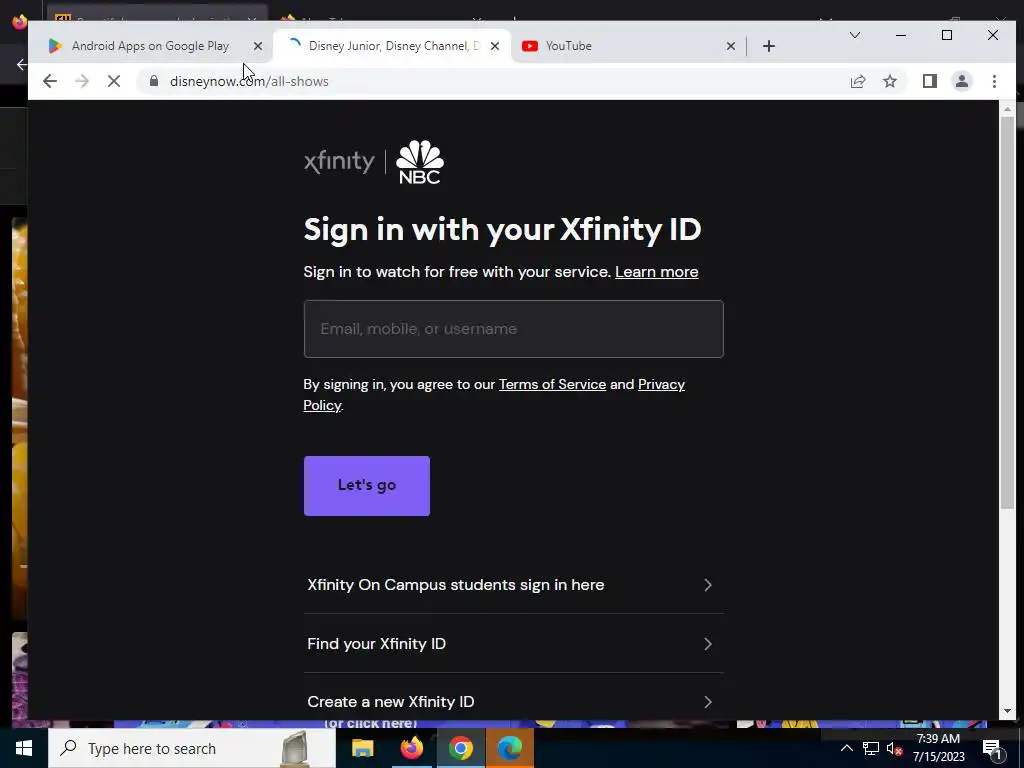
Task: Click the back arrow in the background Firefox window
Action: (22, 64)
